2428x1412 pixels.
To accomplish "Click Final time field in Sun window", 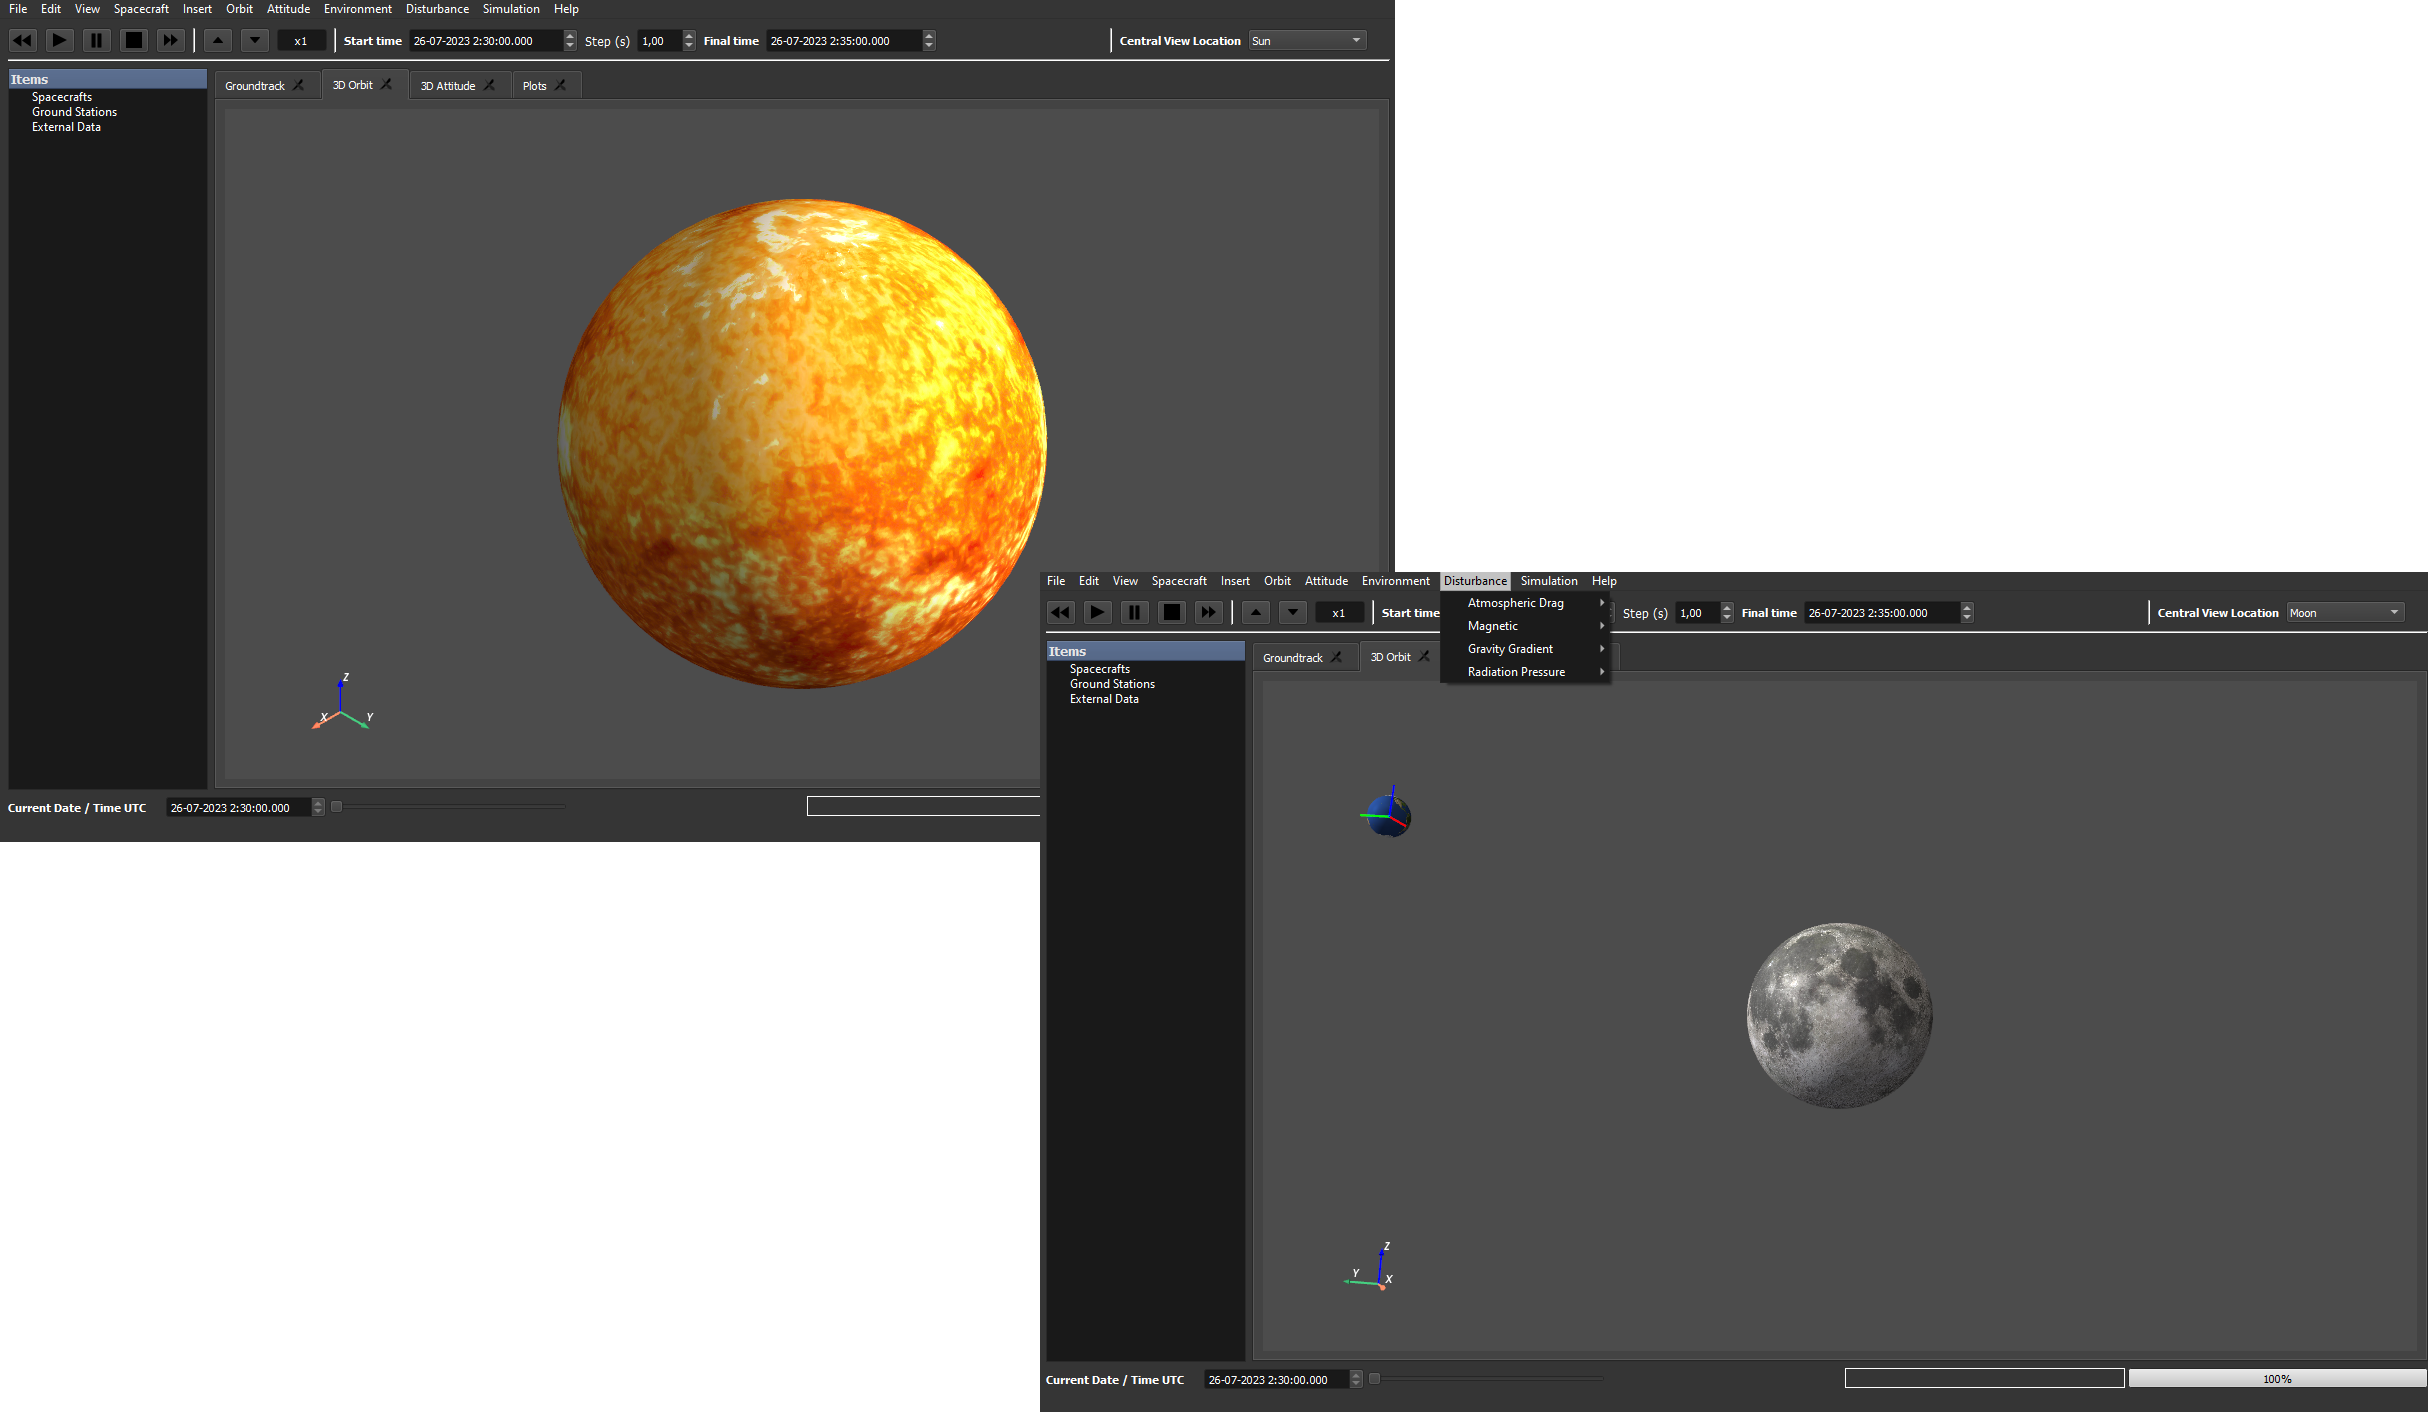I will coord(842,41).
